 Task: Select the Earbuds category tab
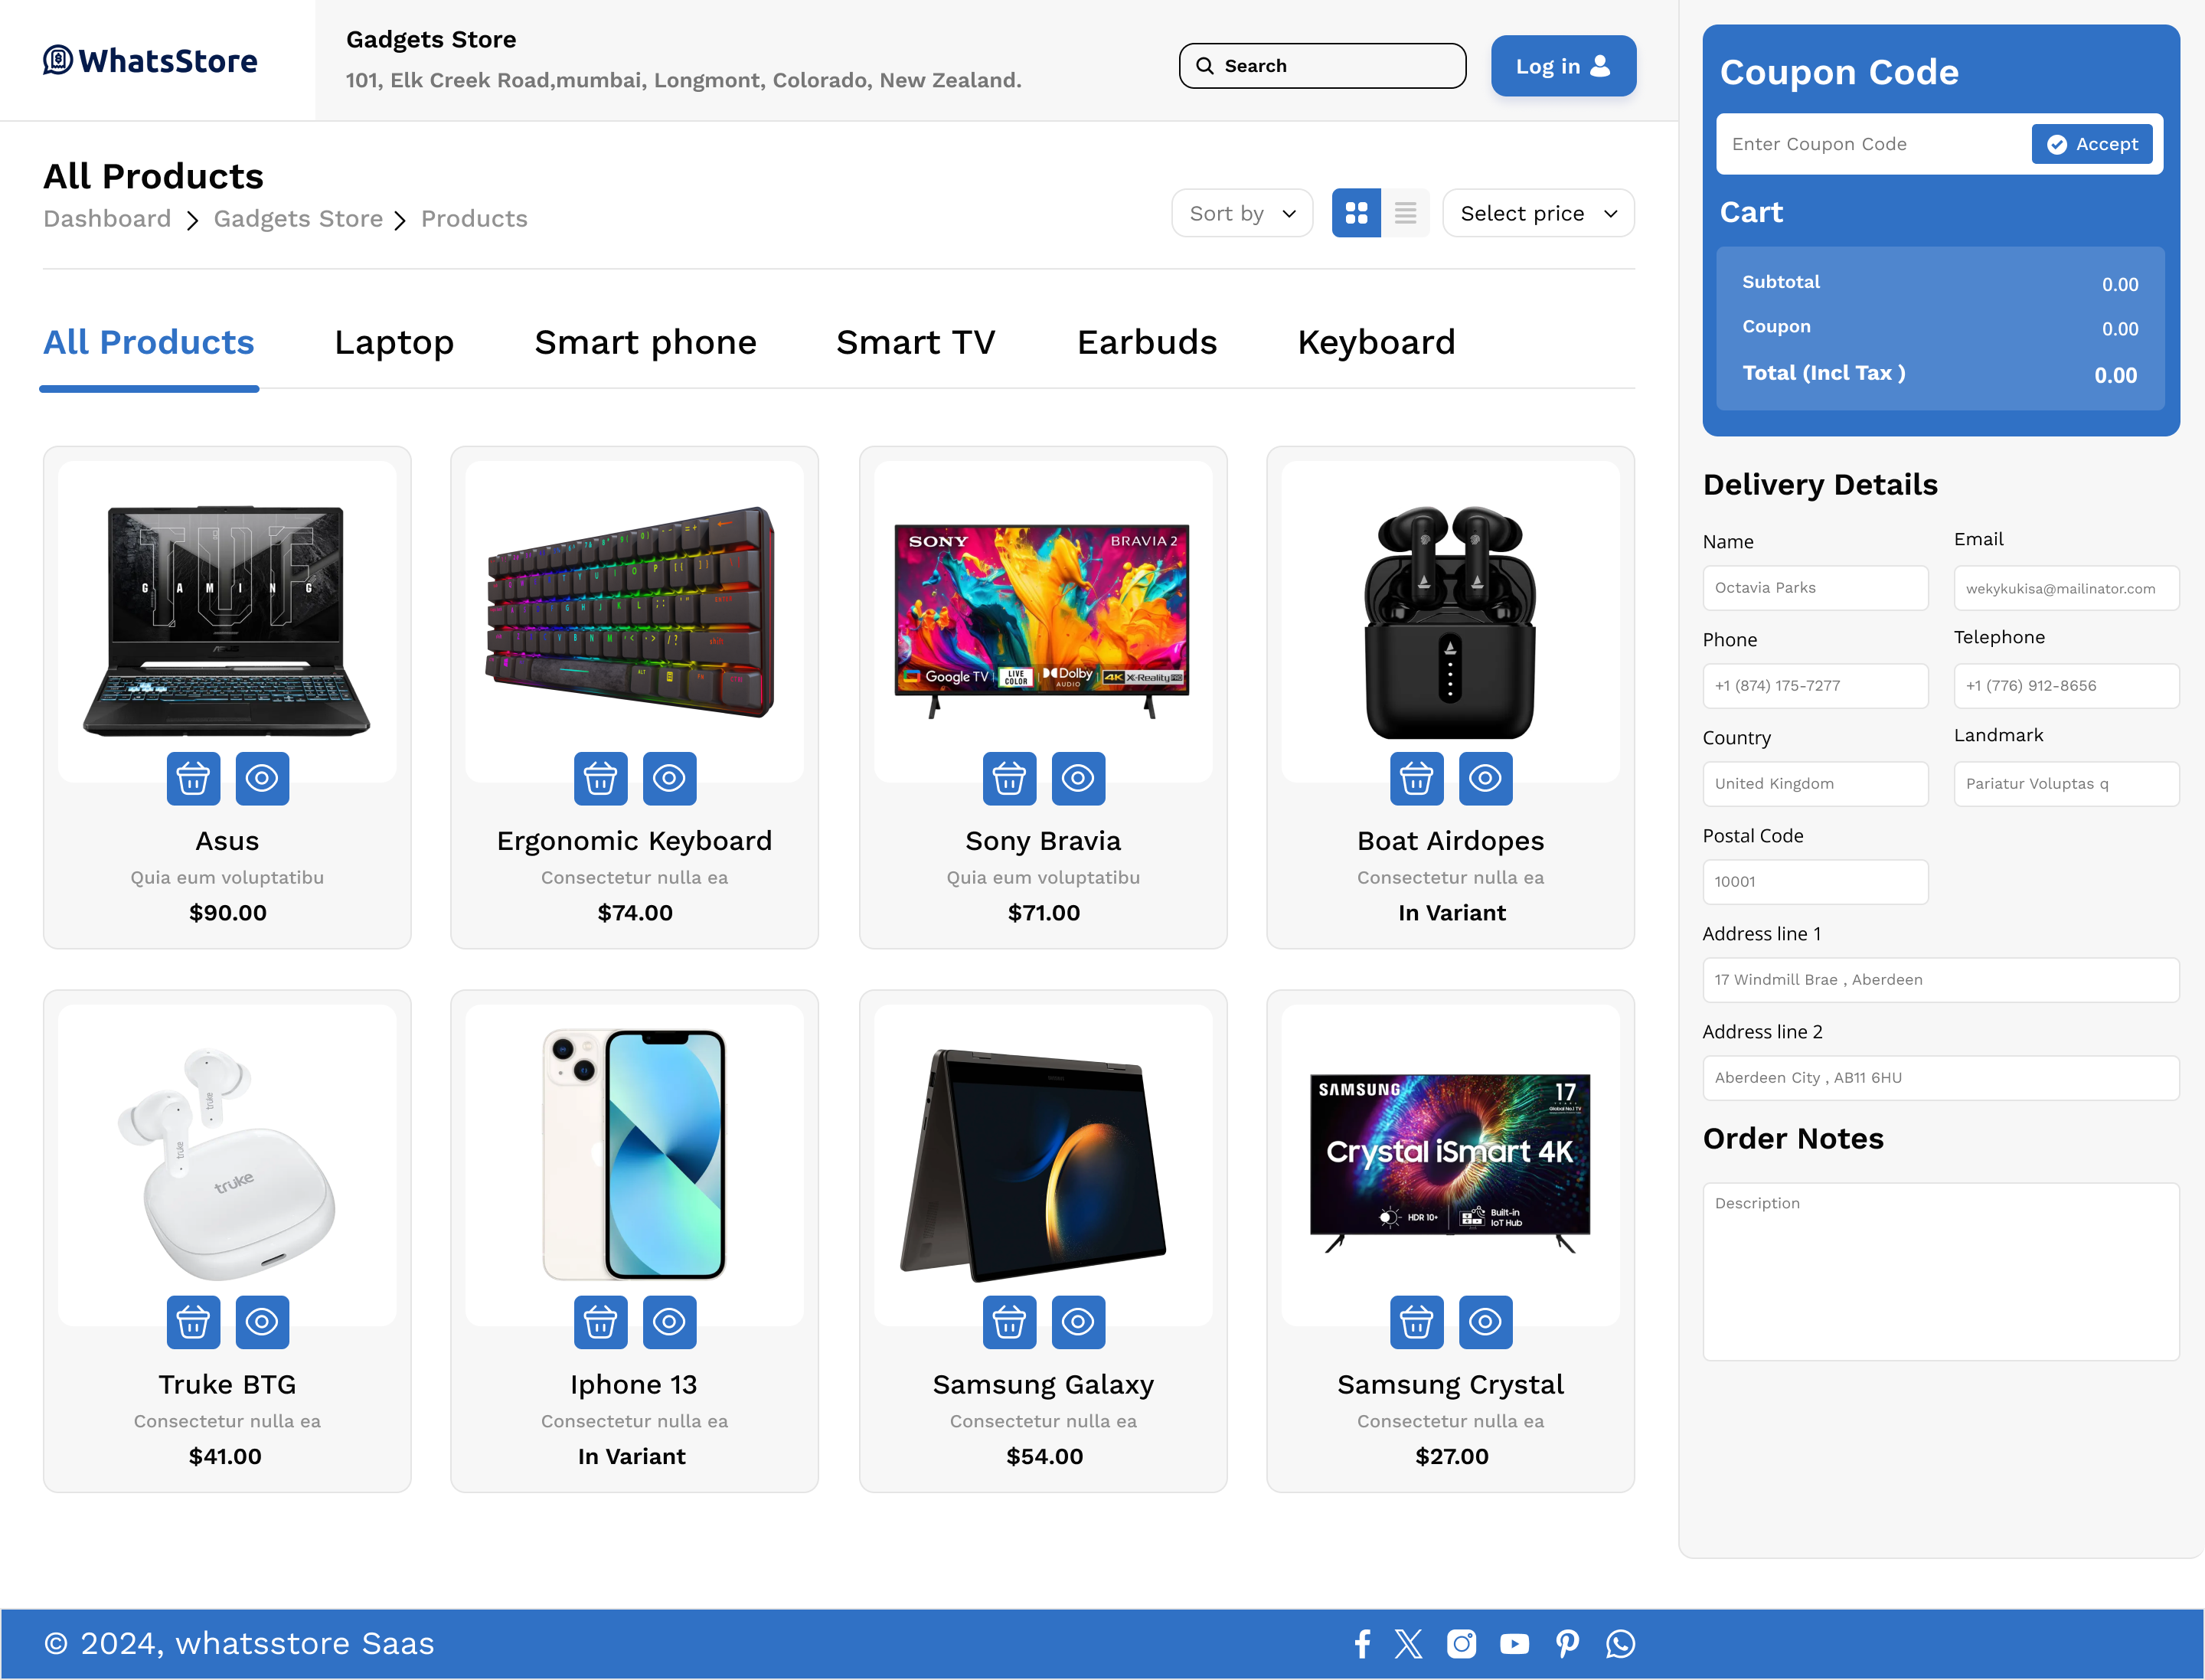pos(1146,343)
